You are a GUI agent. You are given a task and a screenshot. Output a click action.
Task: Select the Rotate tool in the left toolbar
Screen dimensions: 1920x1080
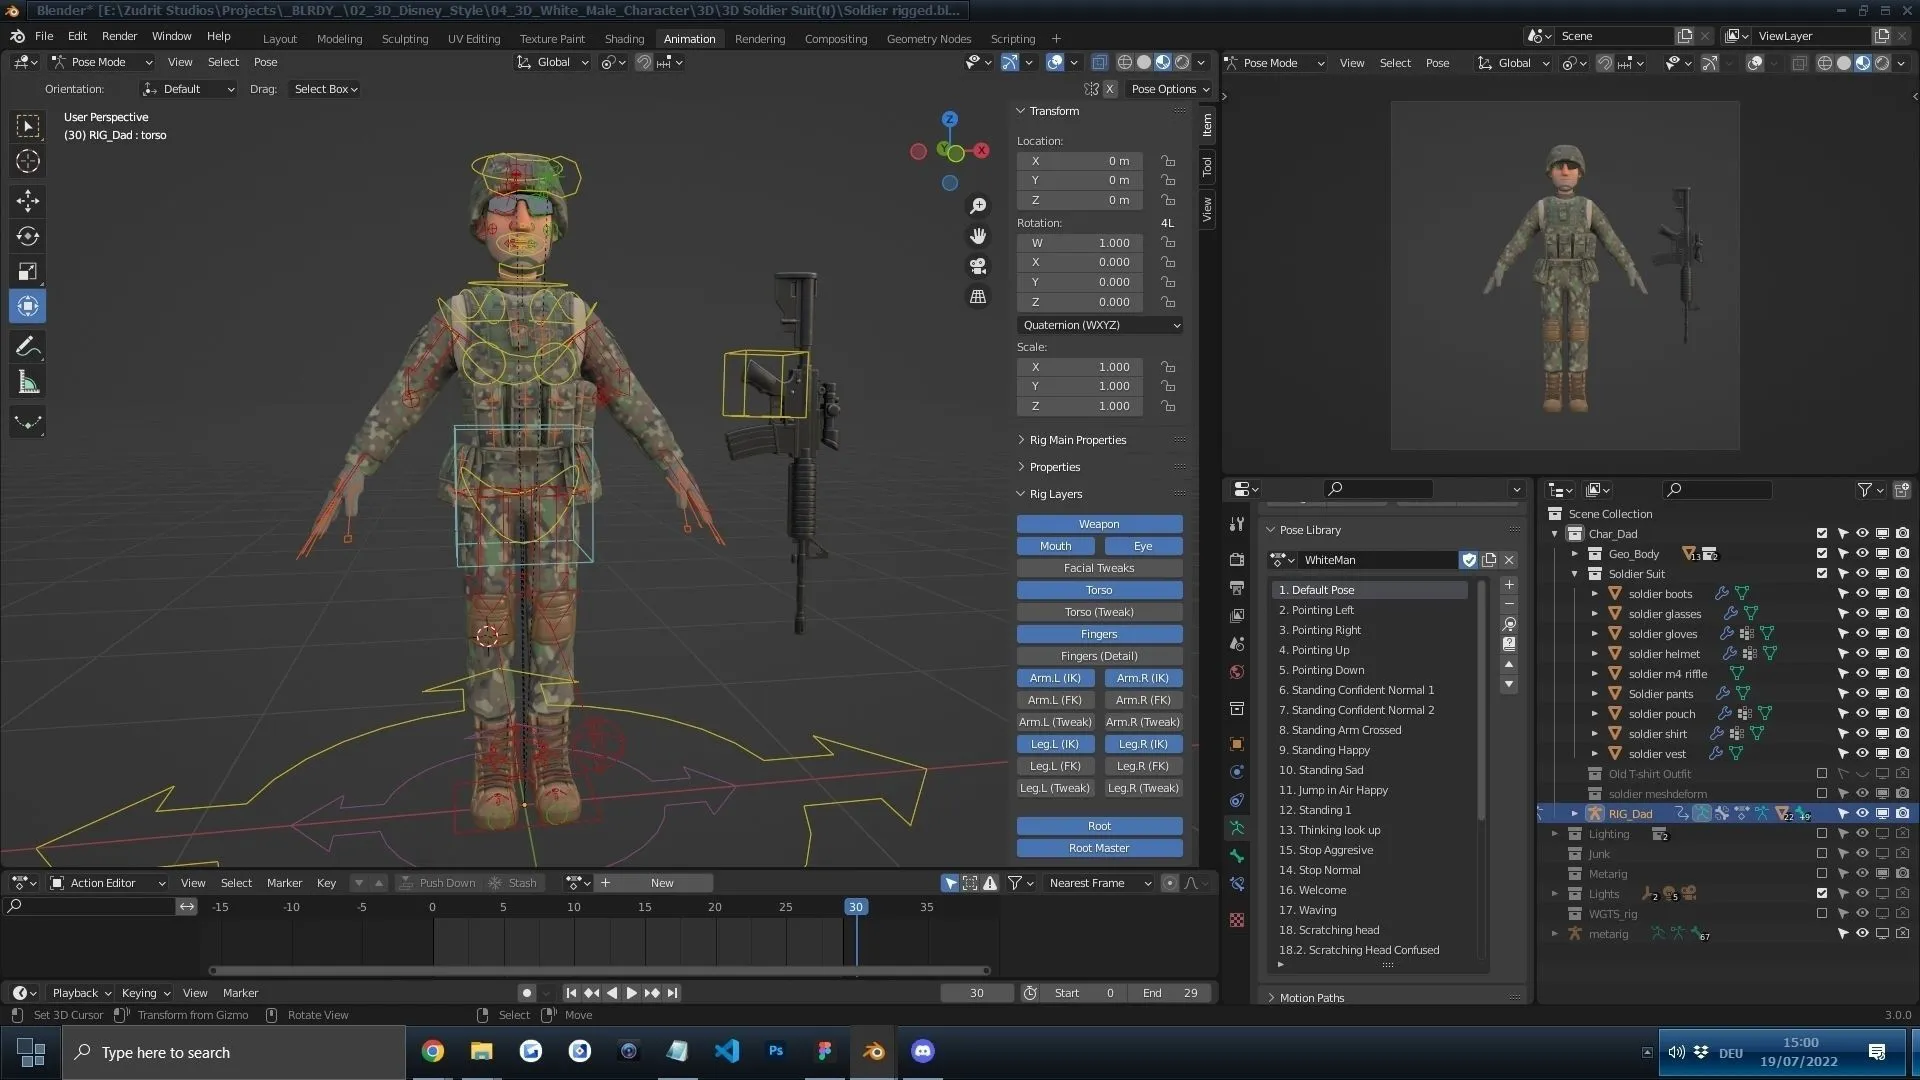[27, 236]
